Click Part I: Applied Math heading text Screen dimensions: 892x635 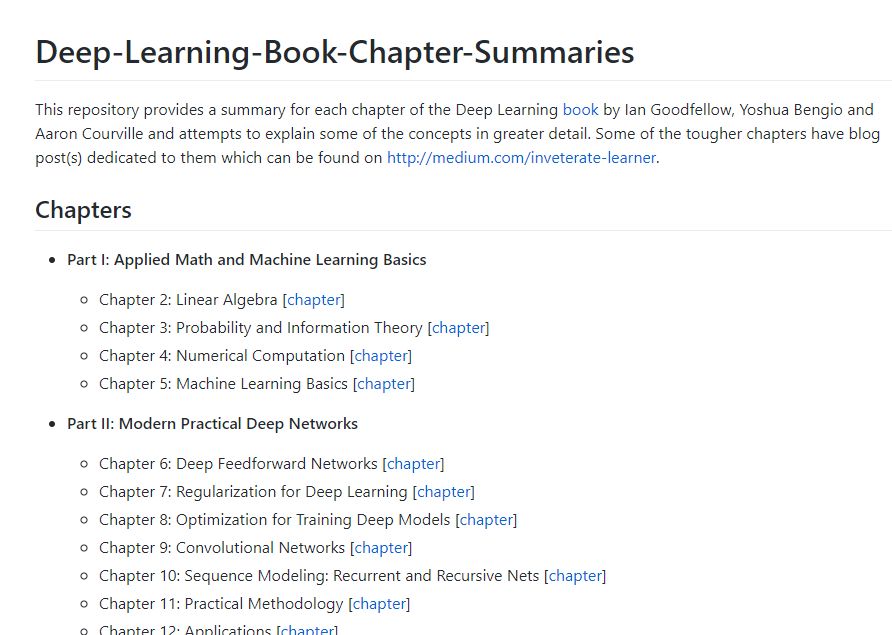click(246, 259)
